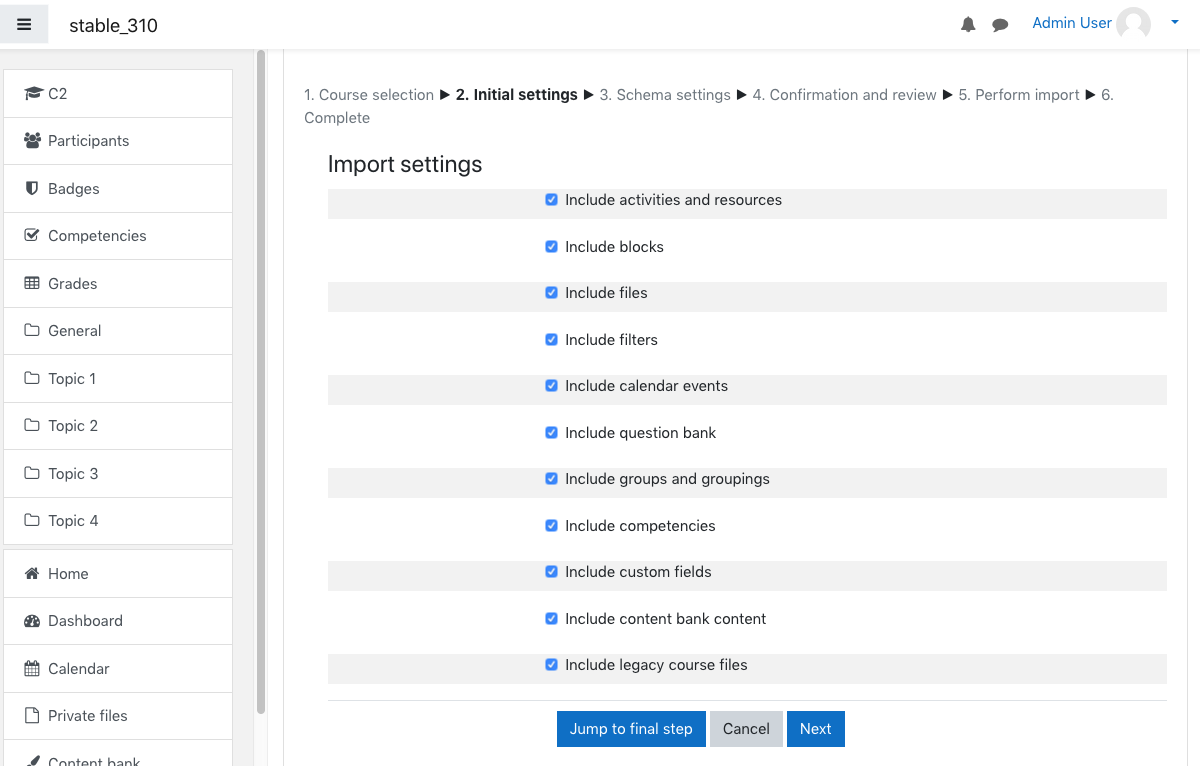Open Grades sidebar item
Image resolution: width=1200 pixels, height=766 pixels.
[118, 283]
